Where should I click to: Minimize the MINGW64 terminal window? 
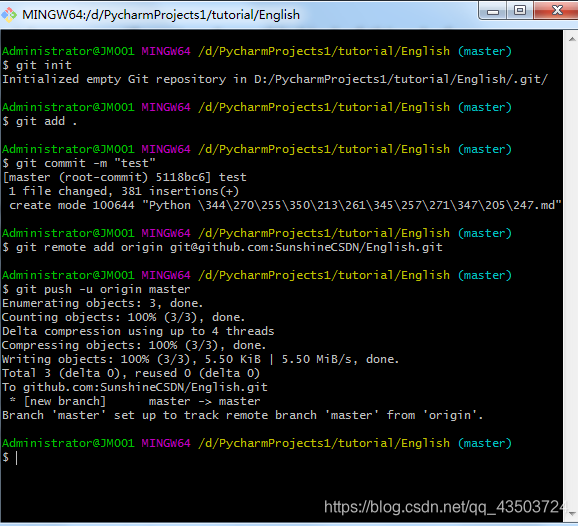tap(493, 11)
